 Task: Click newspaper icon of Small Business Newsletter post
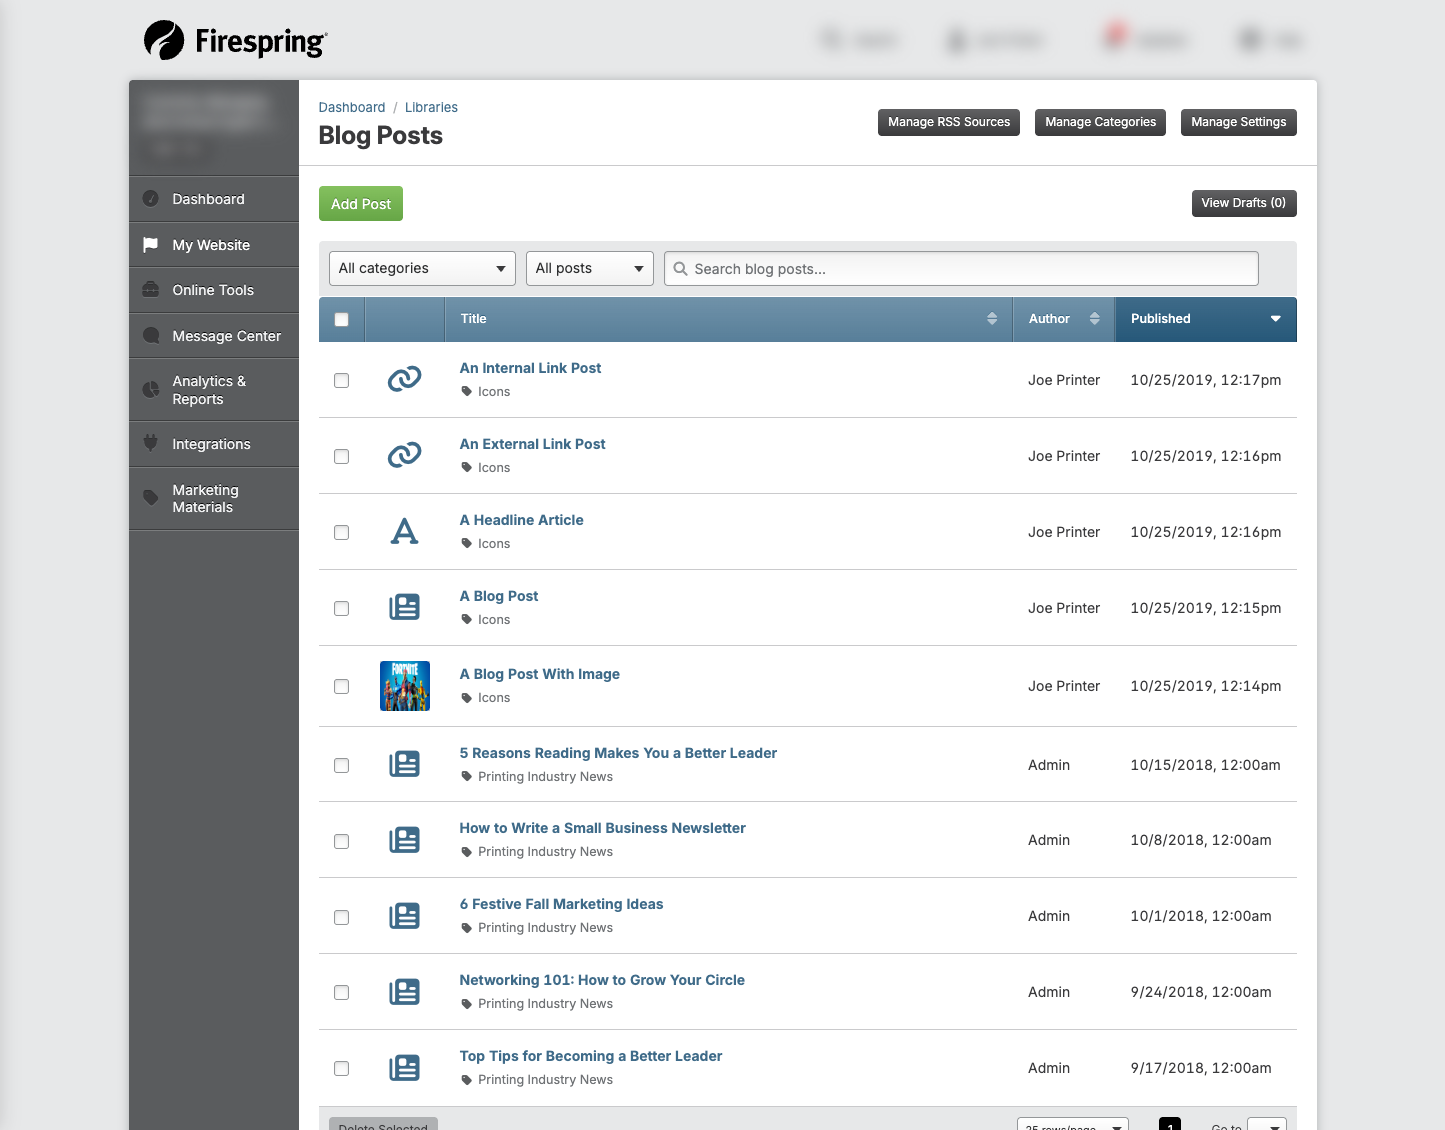404,840
